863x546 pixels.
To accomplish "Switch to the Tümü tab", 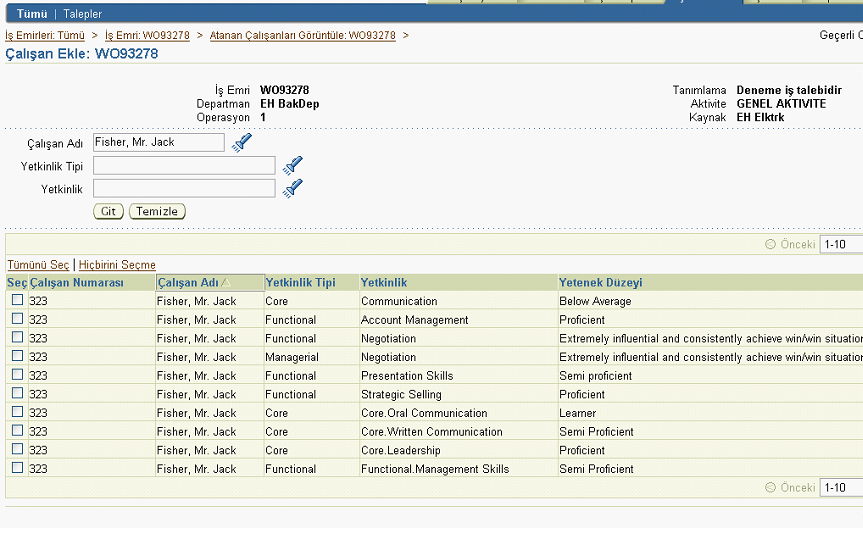I will tap(32, 14).
